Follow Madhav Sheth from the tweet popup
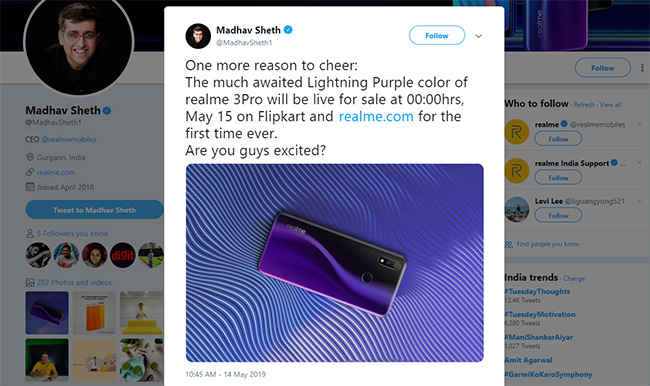Screen dimensions: 650x386 437,36
